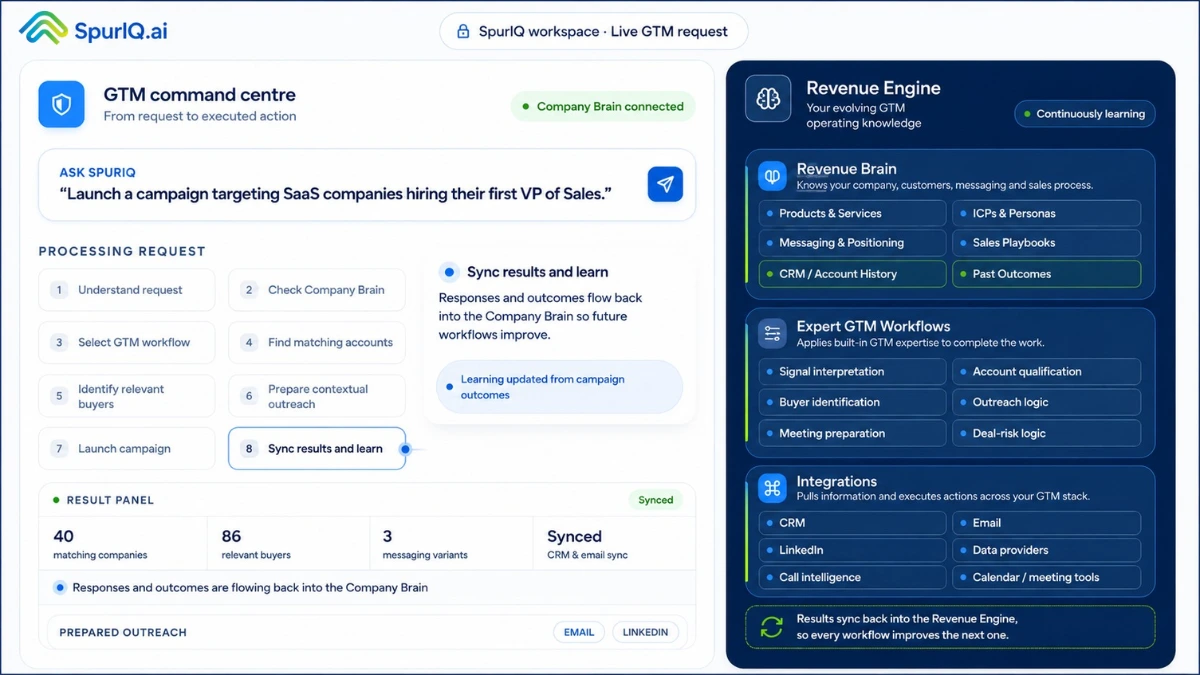Send the Ask SpurIQ request
The image size is (1200, 675).
665,184
